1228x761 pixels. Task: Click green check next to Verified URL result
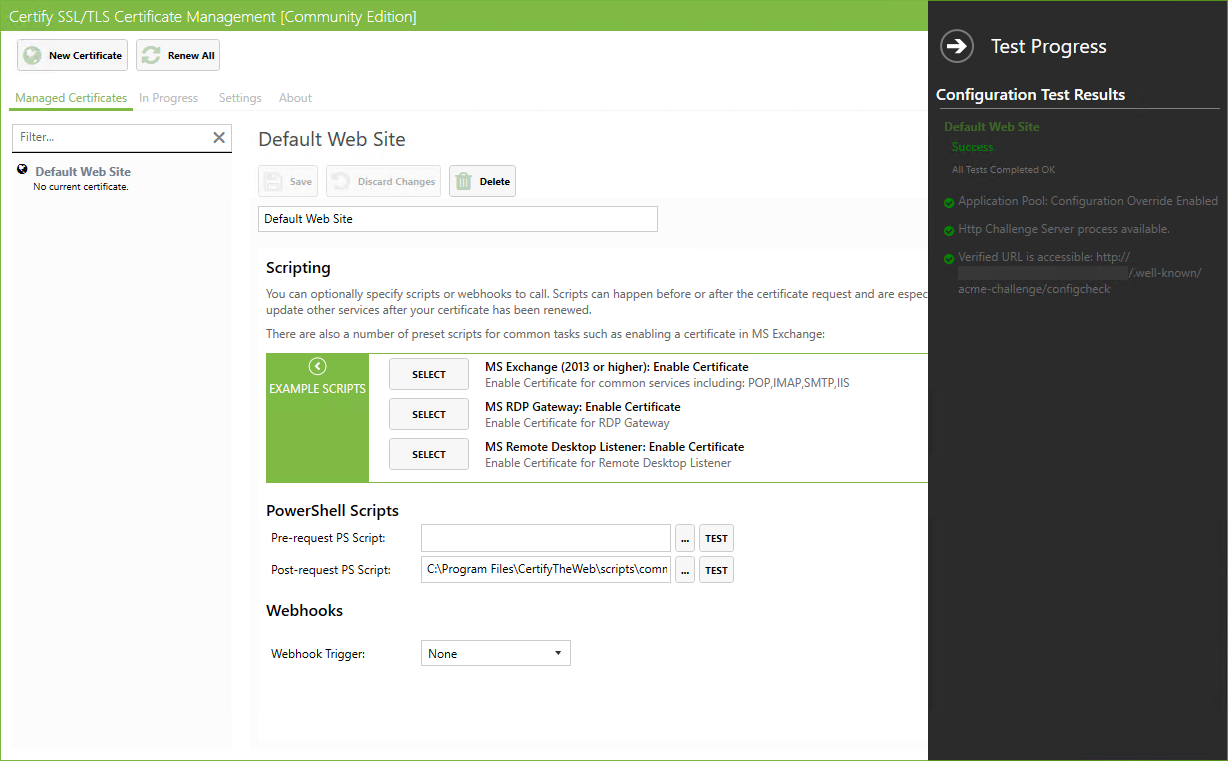pos(949,259)
